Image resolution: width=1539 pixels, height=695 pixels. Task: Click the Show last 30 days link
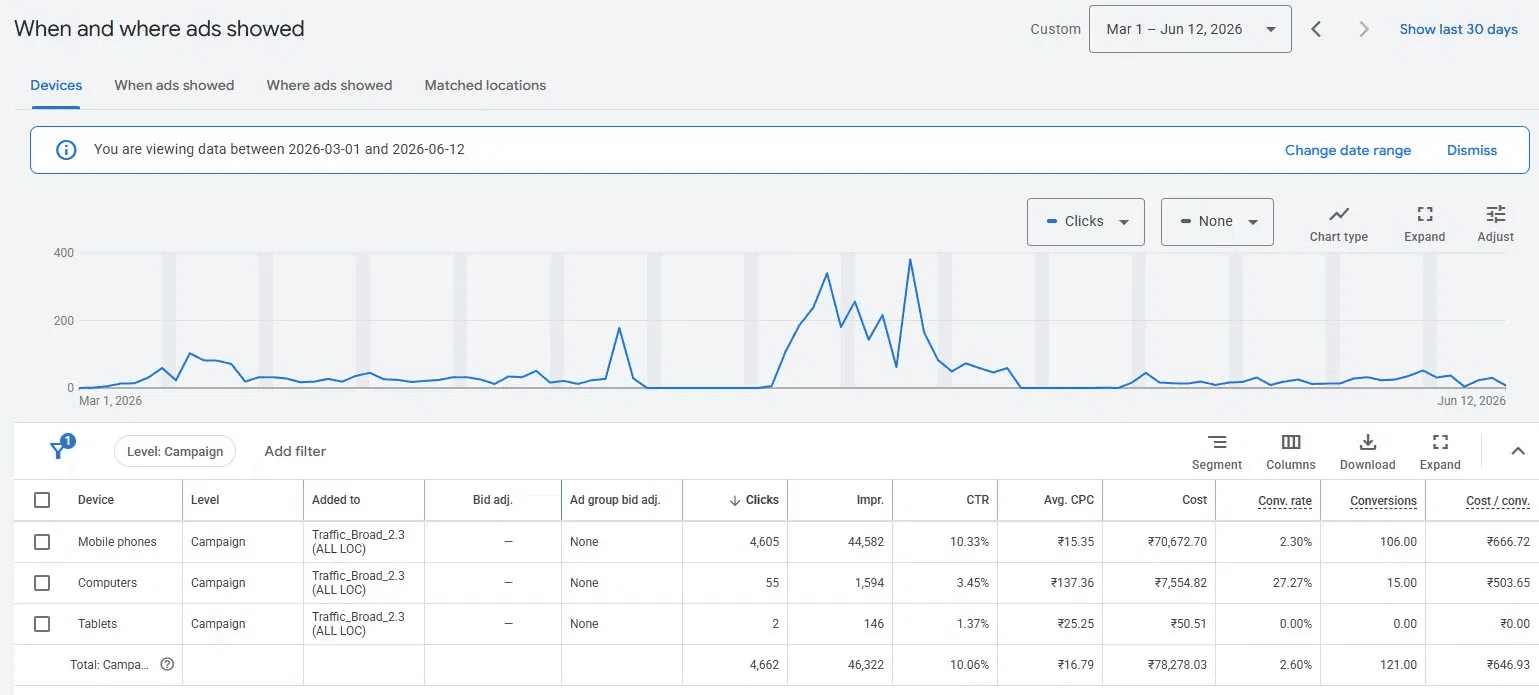[1458, 29]
